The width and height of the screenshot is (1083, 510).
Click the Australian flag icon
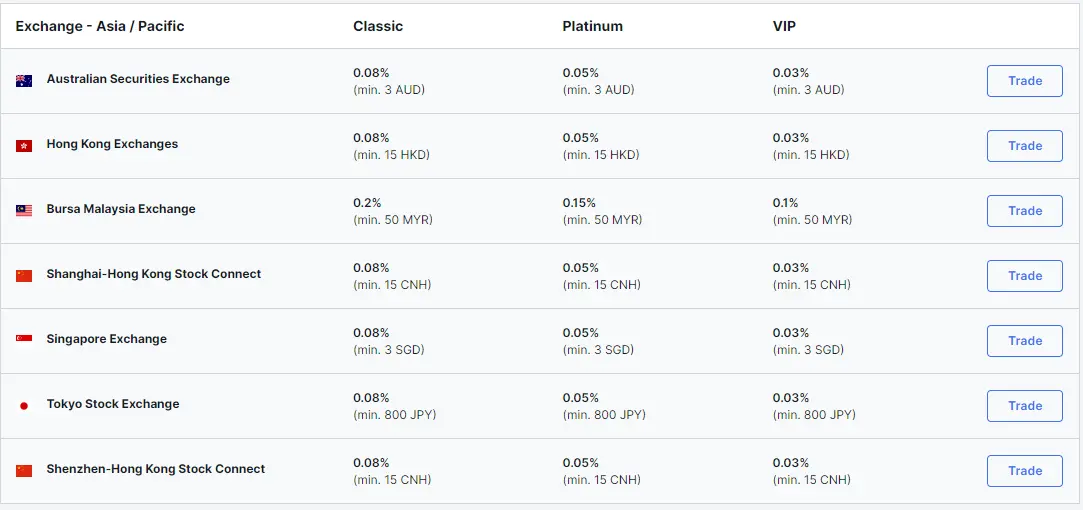click(x=24, y=81)
